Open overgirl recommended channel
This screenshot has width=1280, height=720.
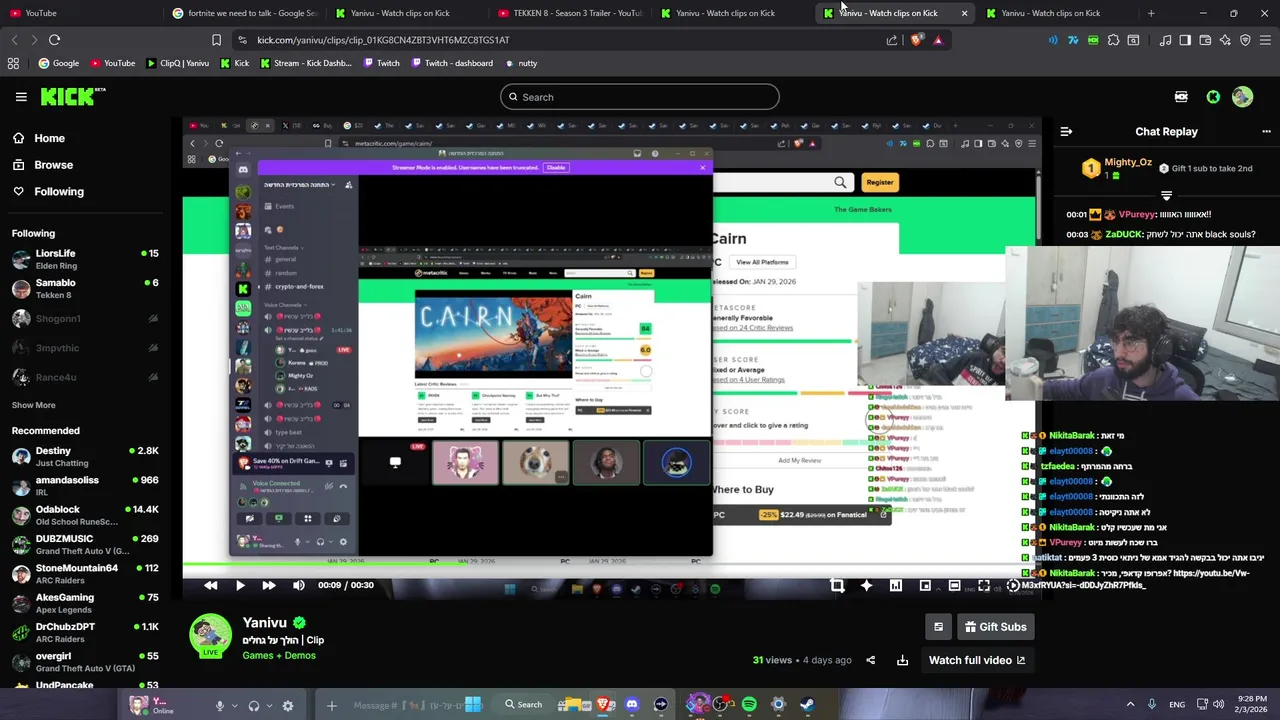tap(85, 662)
